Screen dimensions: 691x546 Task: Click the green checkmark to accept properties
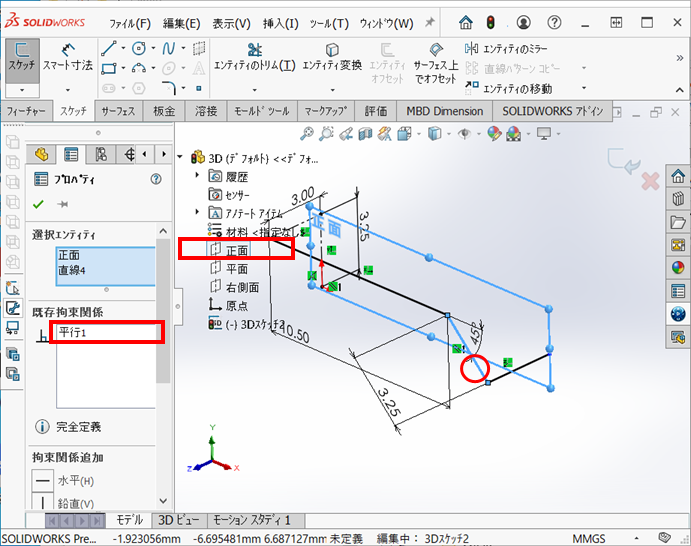38,204
